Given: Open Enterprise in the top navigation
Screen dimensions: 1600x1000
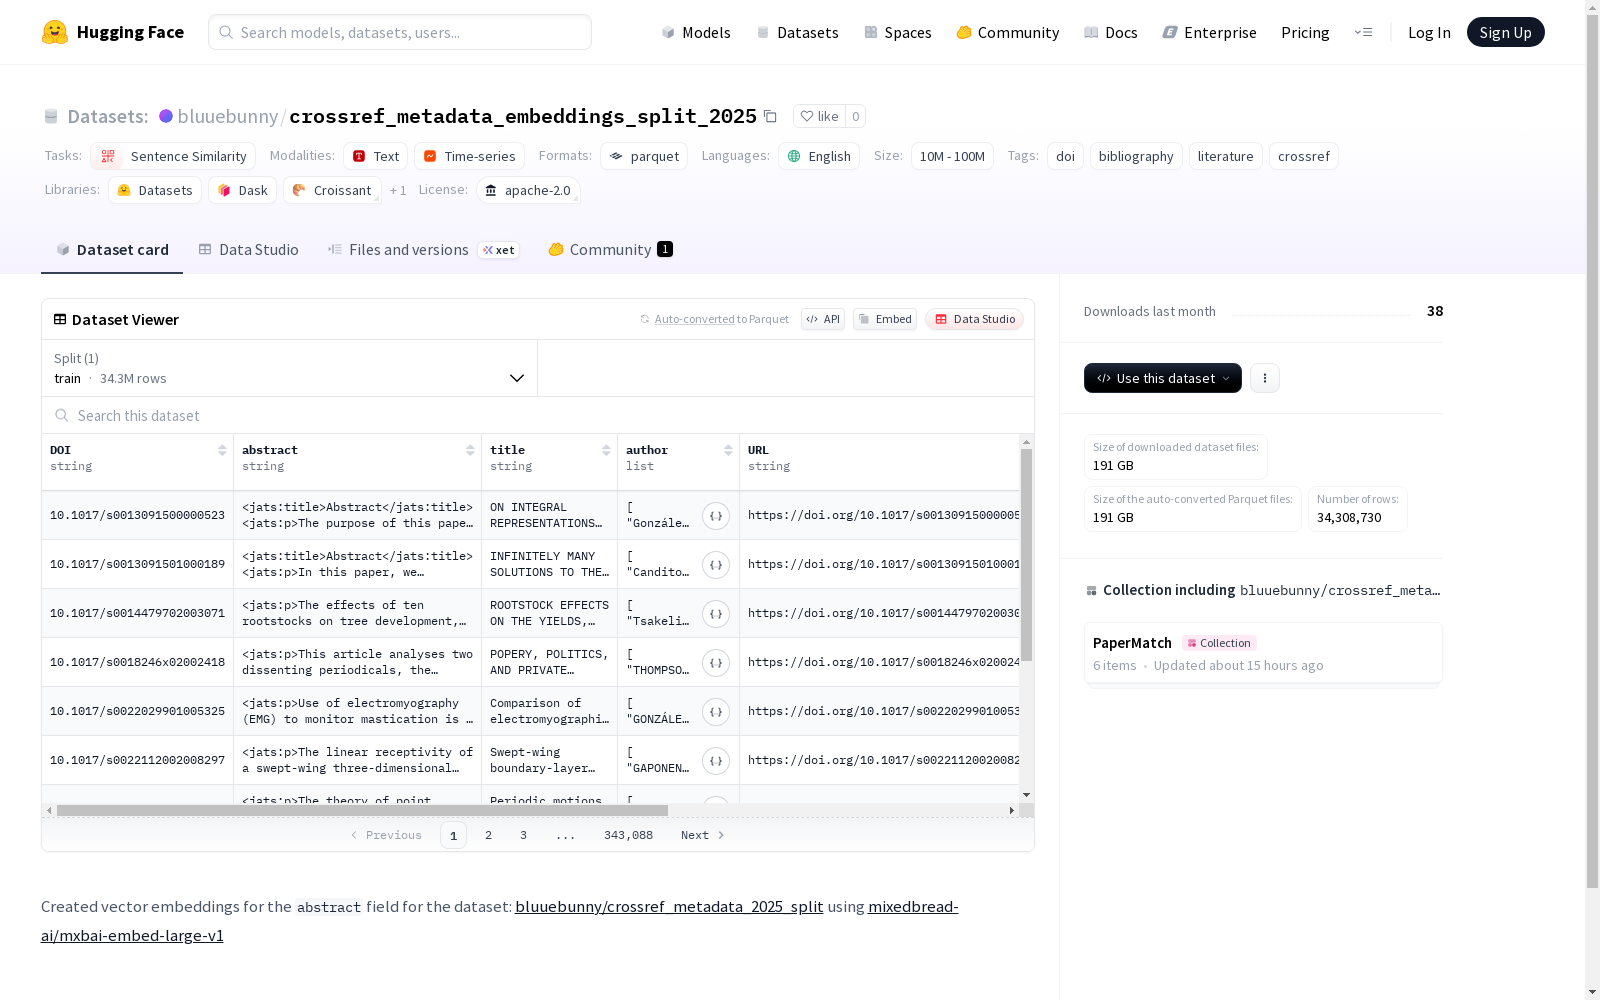Looking at the screenshot, I should coord(1209,32).
